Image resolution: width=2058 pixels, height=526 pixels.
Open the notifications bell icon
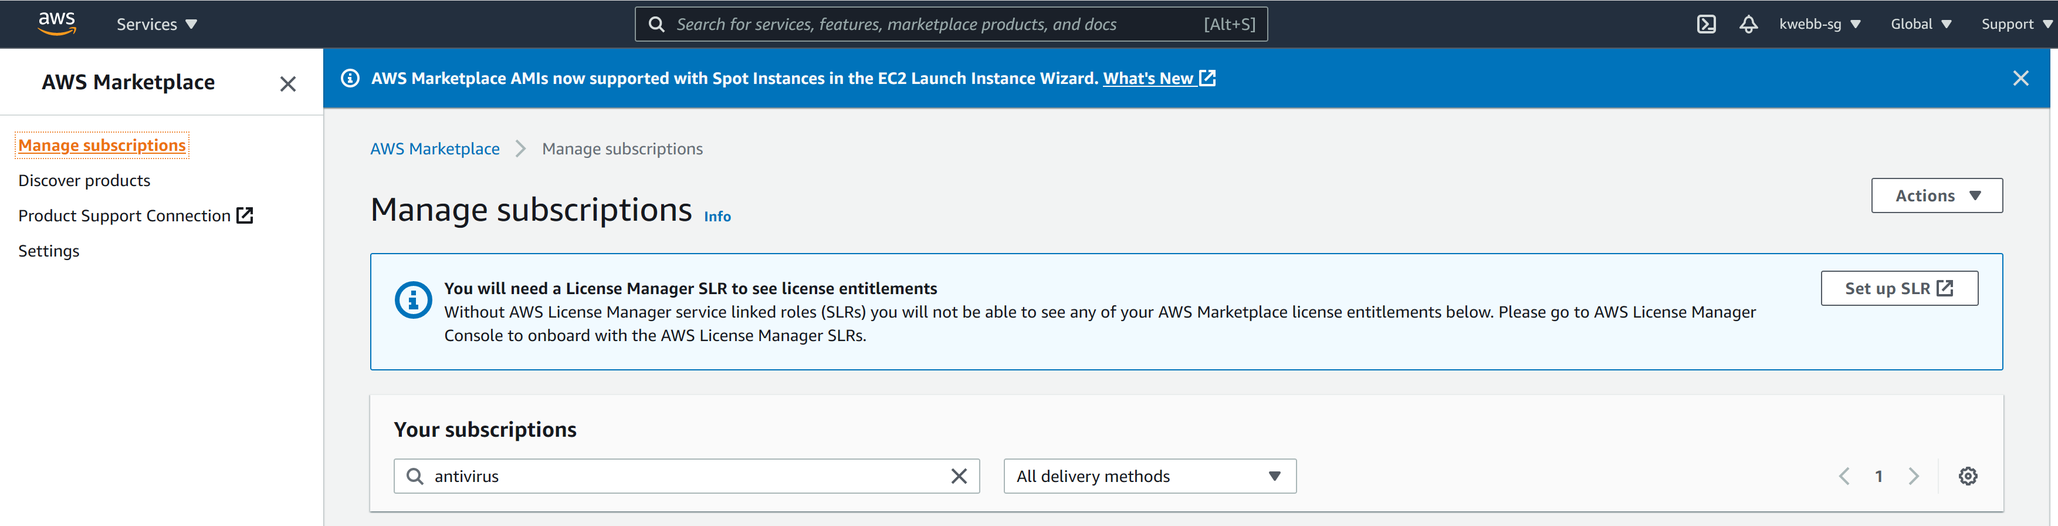click(1748, 24)
